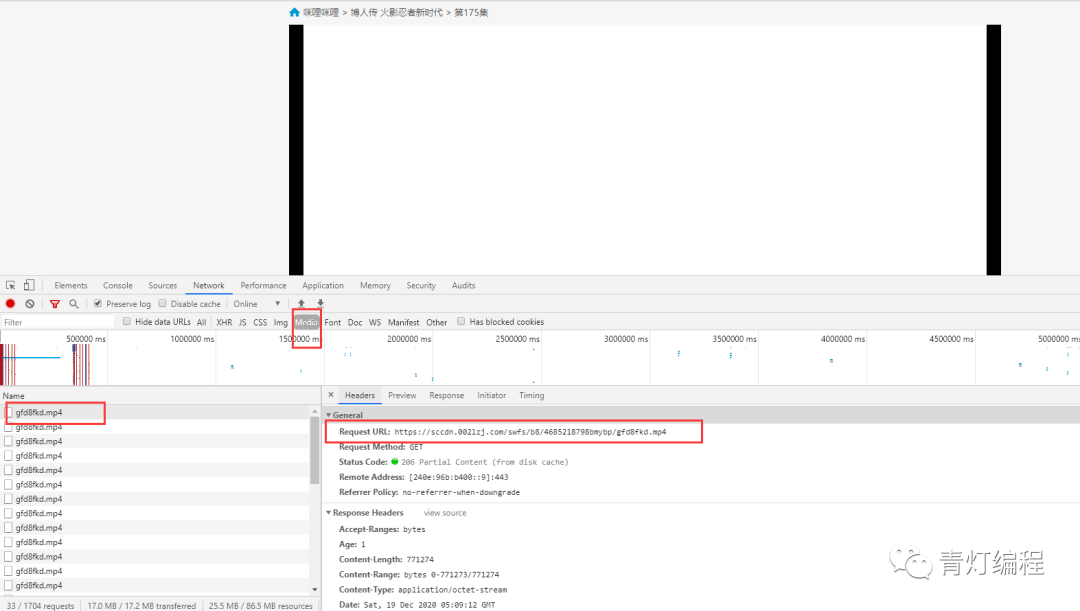Collapse the Response Headers section
Viewport: 1080px width, 611px height.
click(x=329, y=513)
